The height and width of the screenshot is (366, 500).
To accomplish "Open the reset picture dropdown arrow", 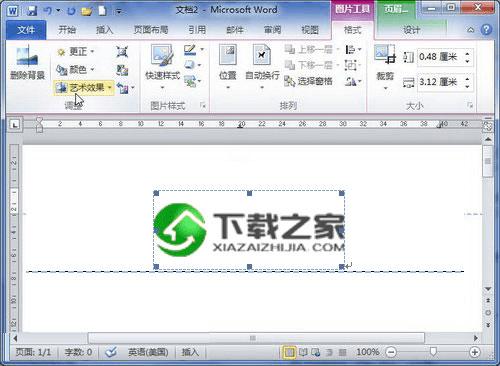I will pos(133,88).
